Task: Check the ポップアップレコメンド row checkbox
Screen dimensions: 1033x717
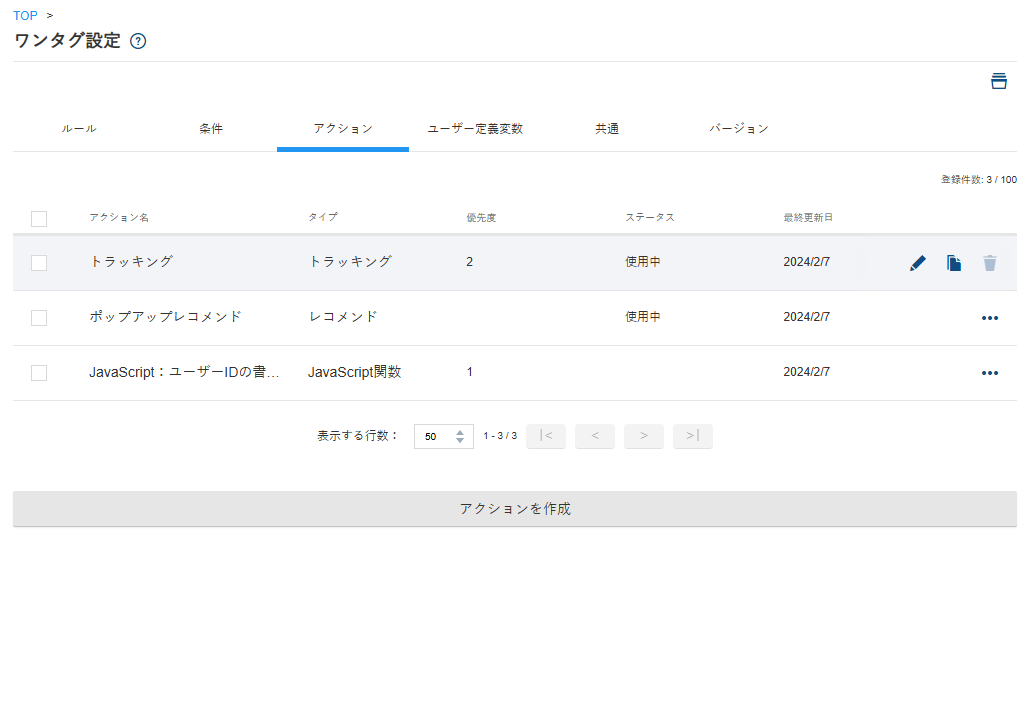Action: pyautogui.click(x=39, y=318)
